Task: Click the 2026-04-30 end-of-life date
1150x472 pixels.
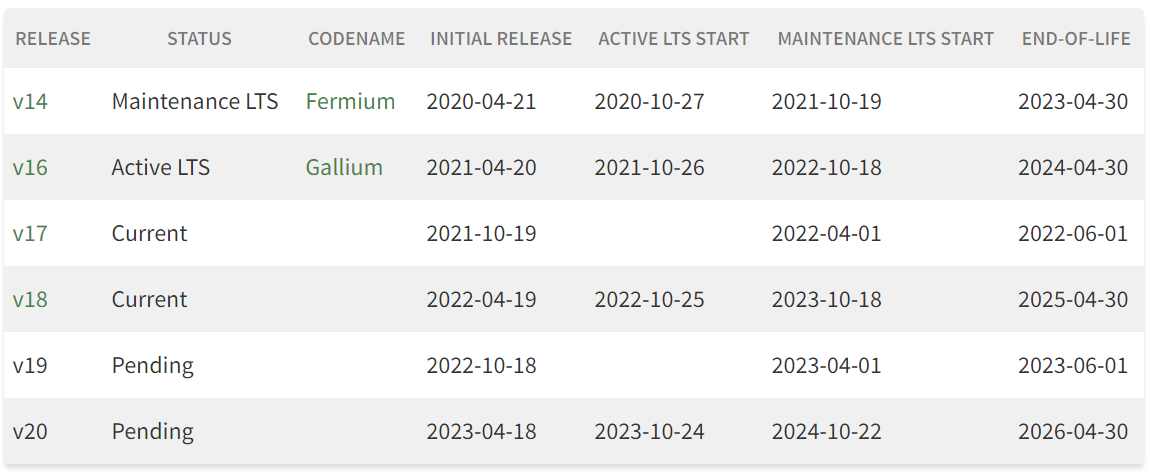Action: tap(1073, 431)
